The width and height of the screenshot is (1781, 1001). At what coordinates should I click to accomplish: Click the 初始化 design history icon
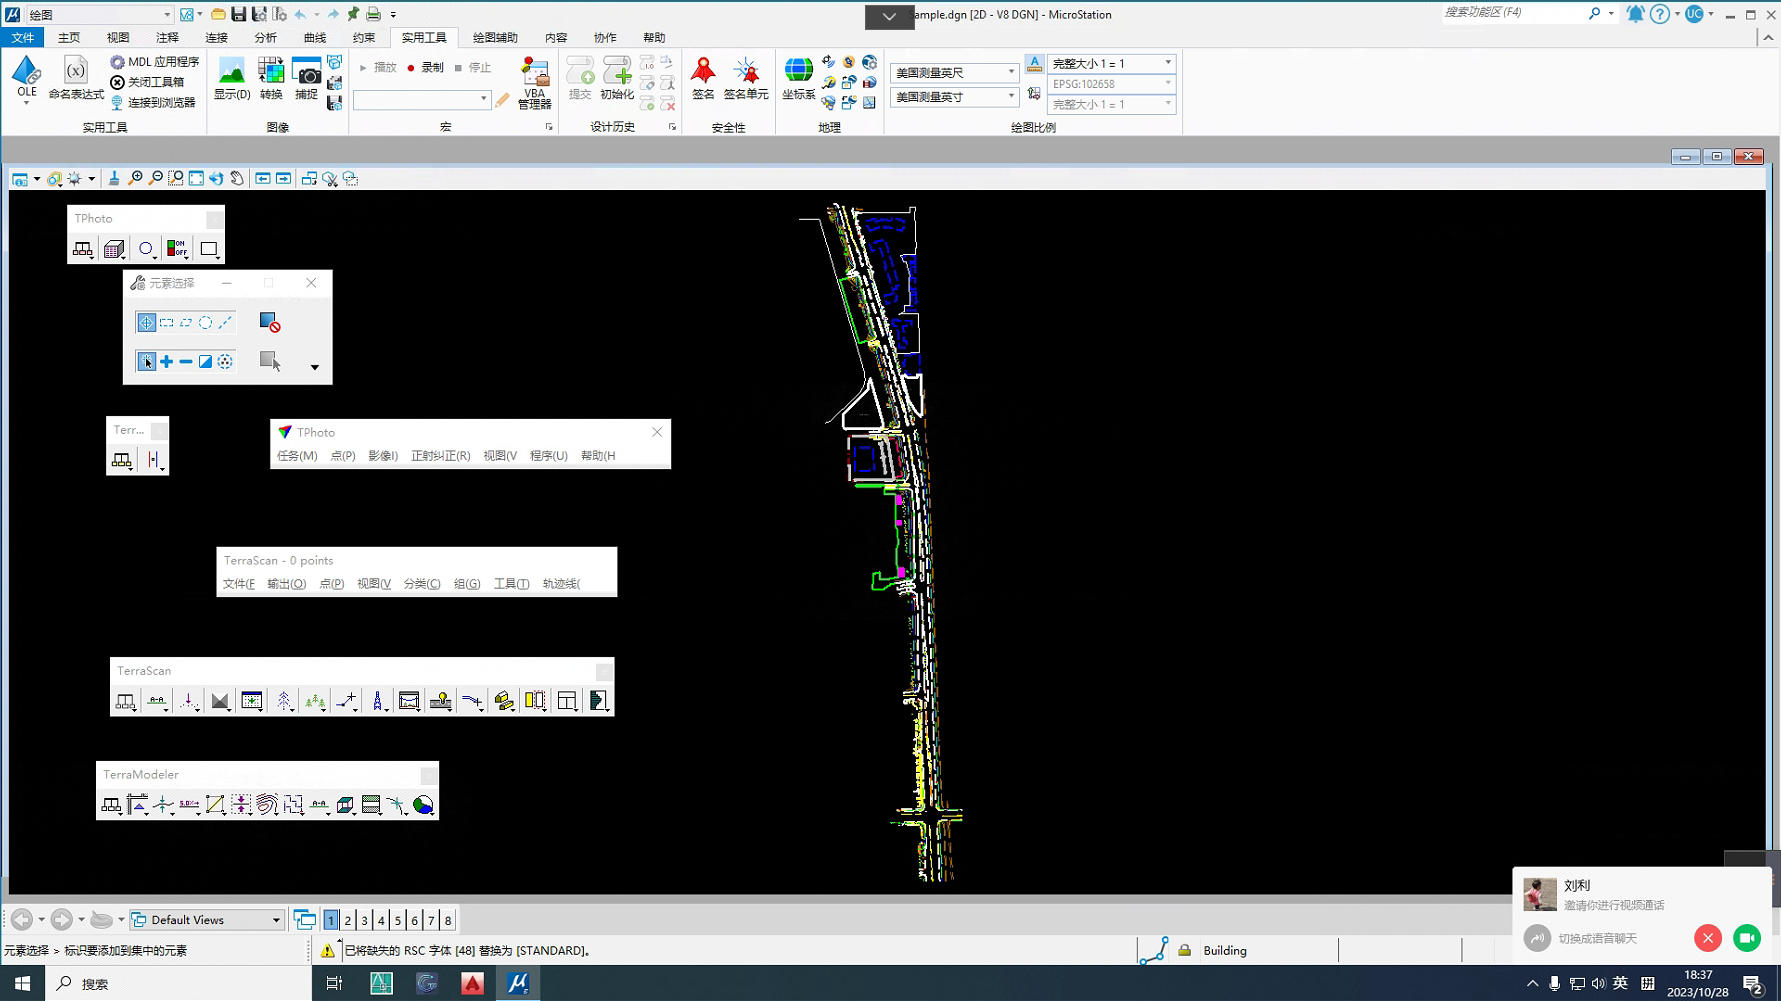617,77
